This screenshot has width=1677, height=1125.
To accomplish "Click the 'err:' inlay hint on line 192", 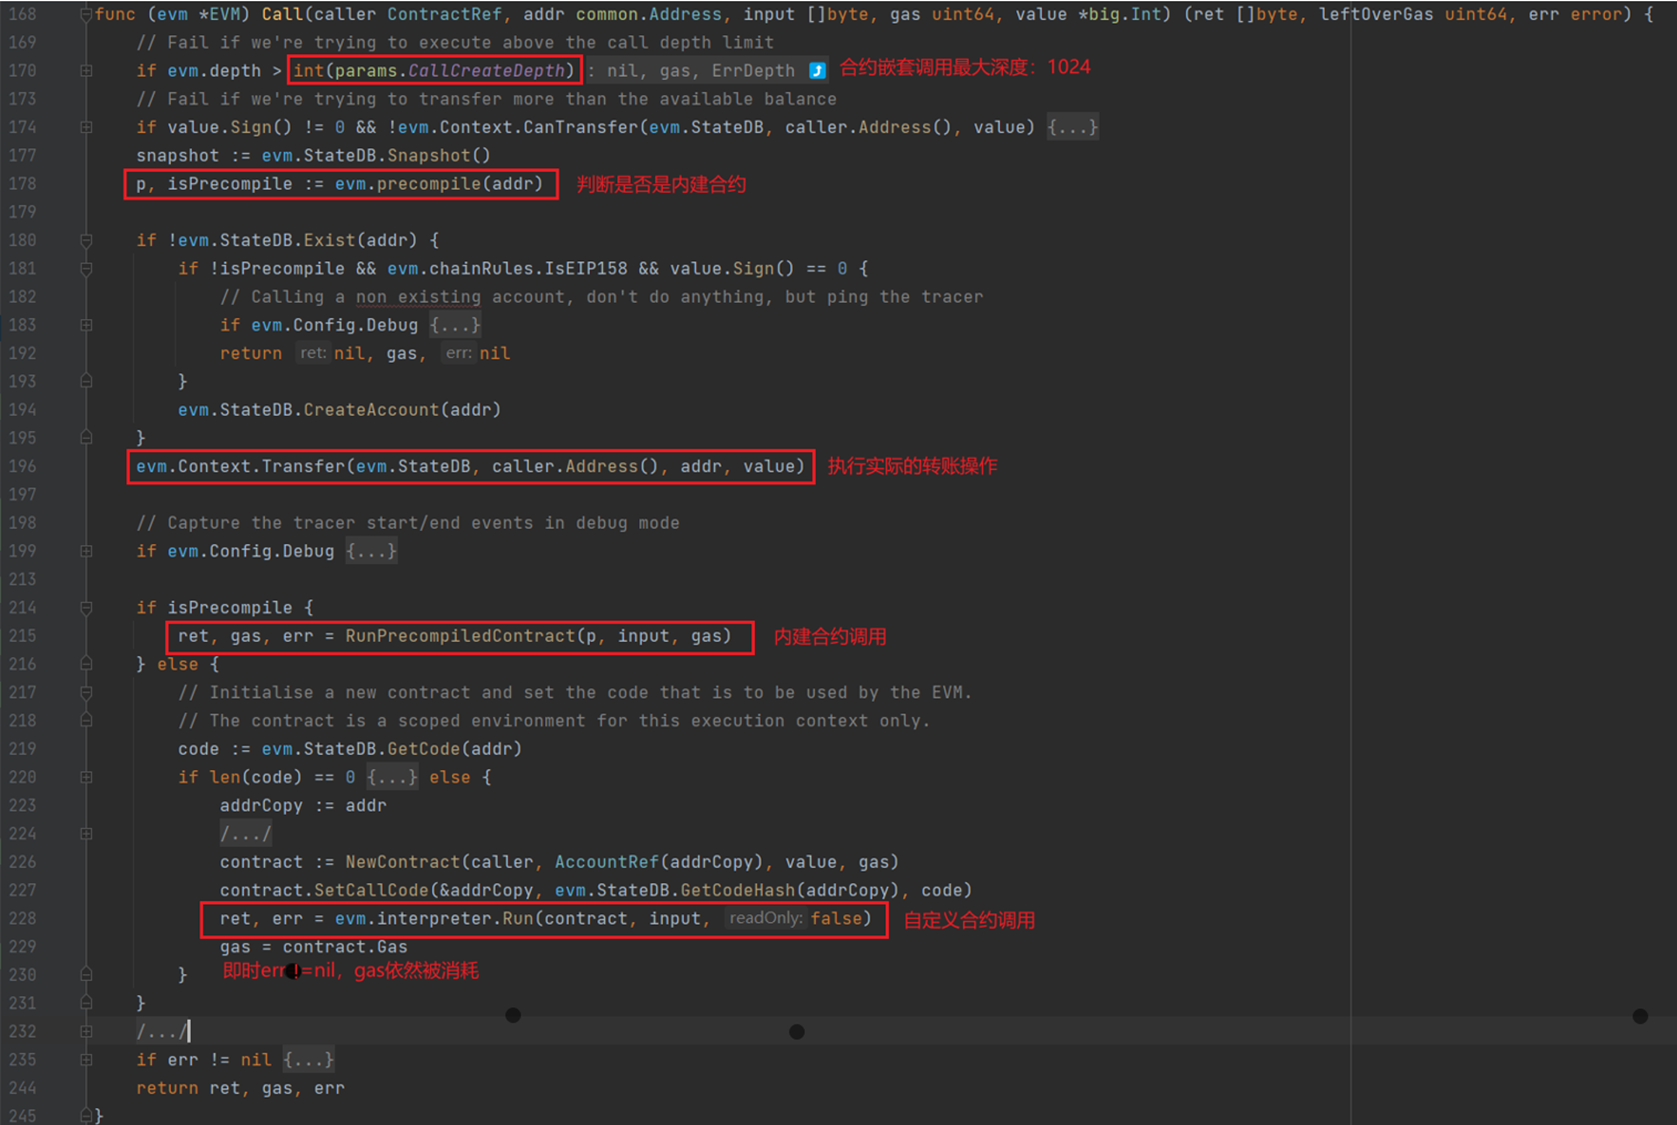I will [459, 353].
